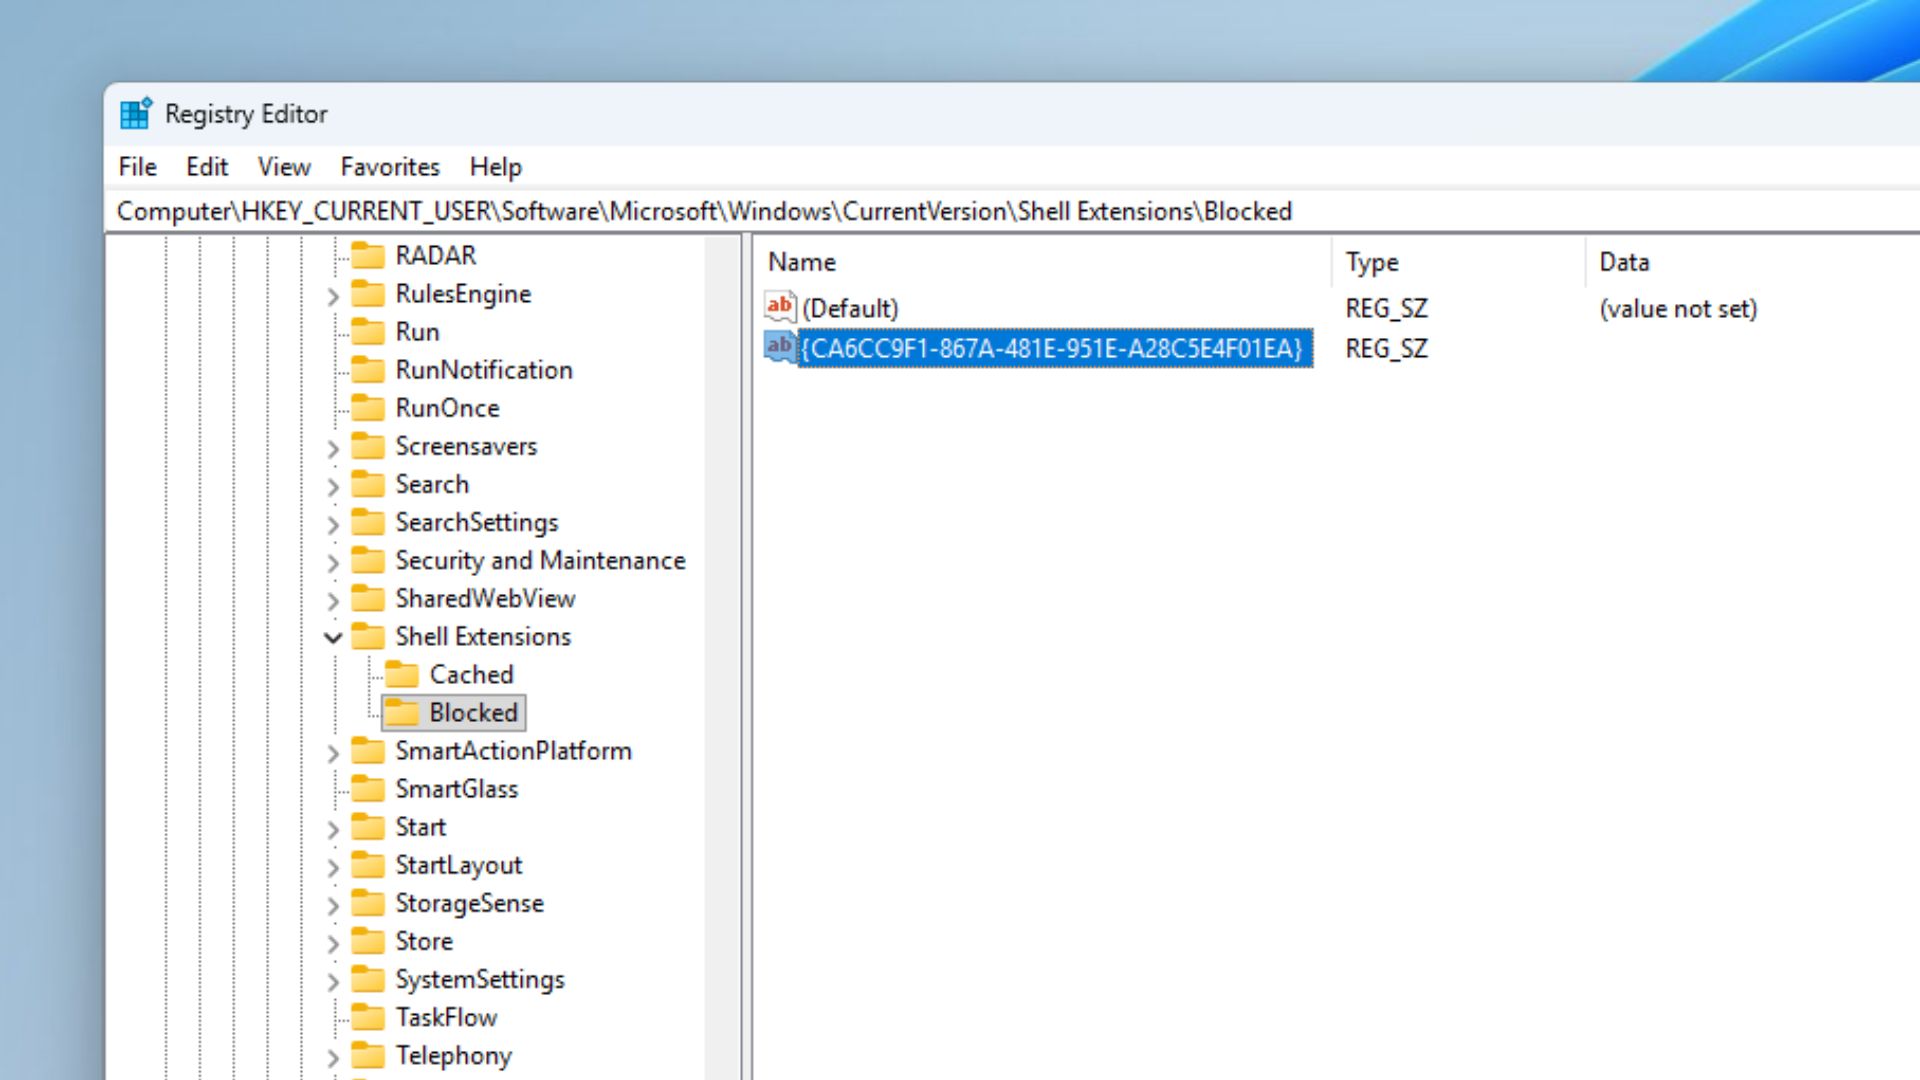Viewport: 1920px width, 1080px height.
Task: Expand the Search key
Action: point(333,486)
